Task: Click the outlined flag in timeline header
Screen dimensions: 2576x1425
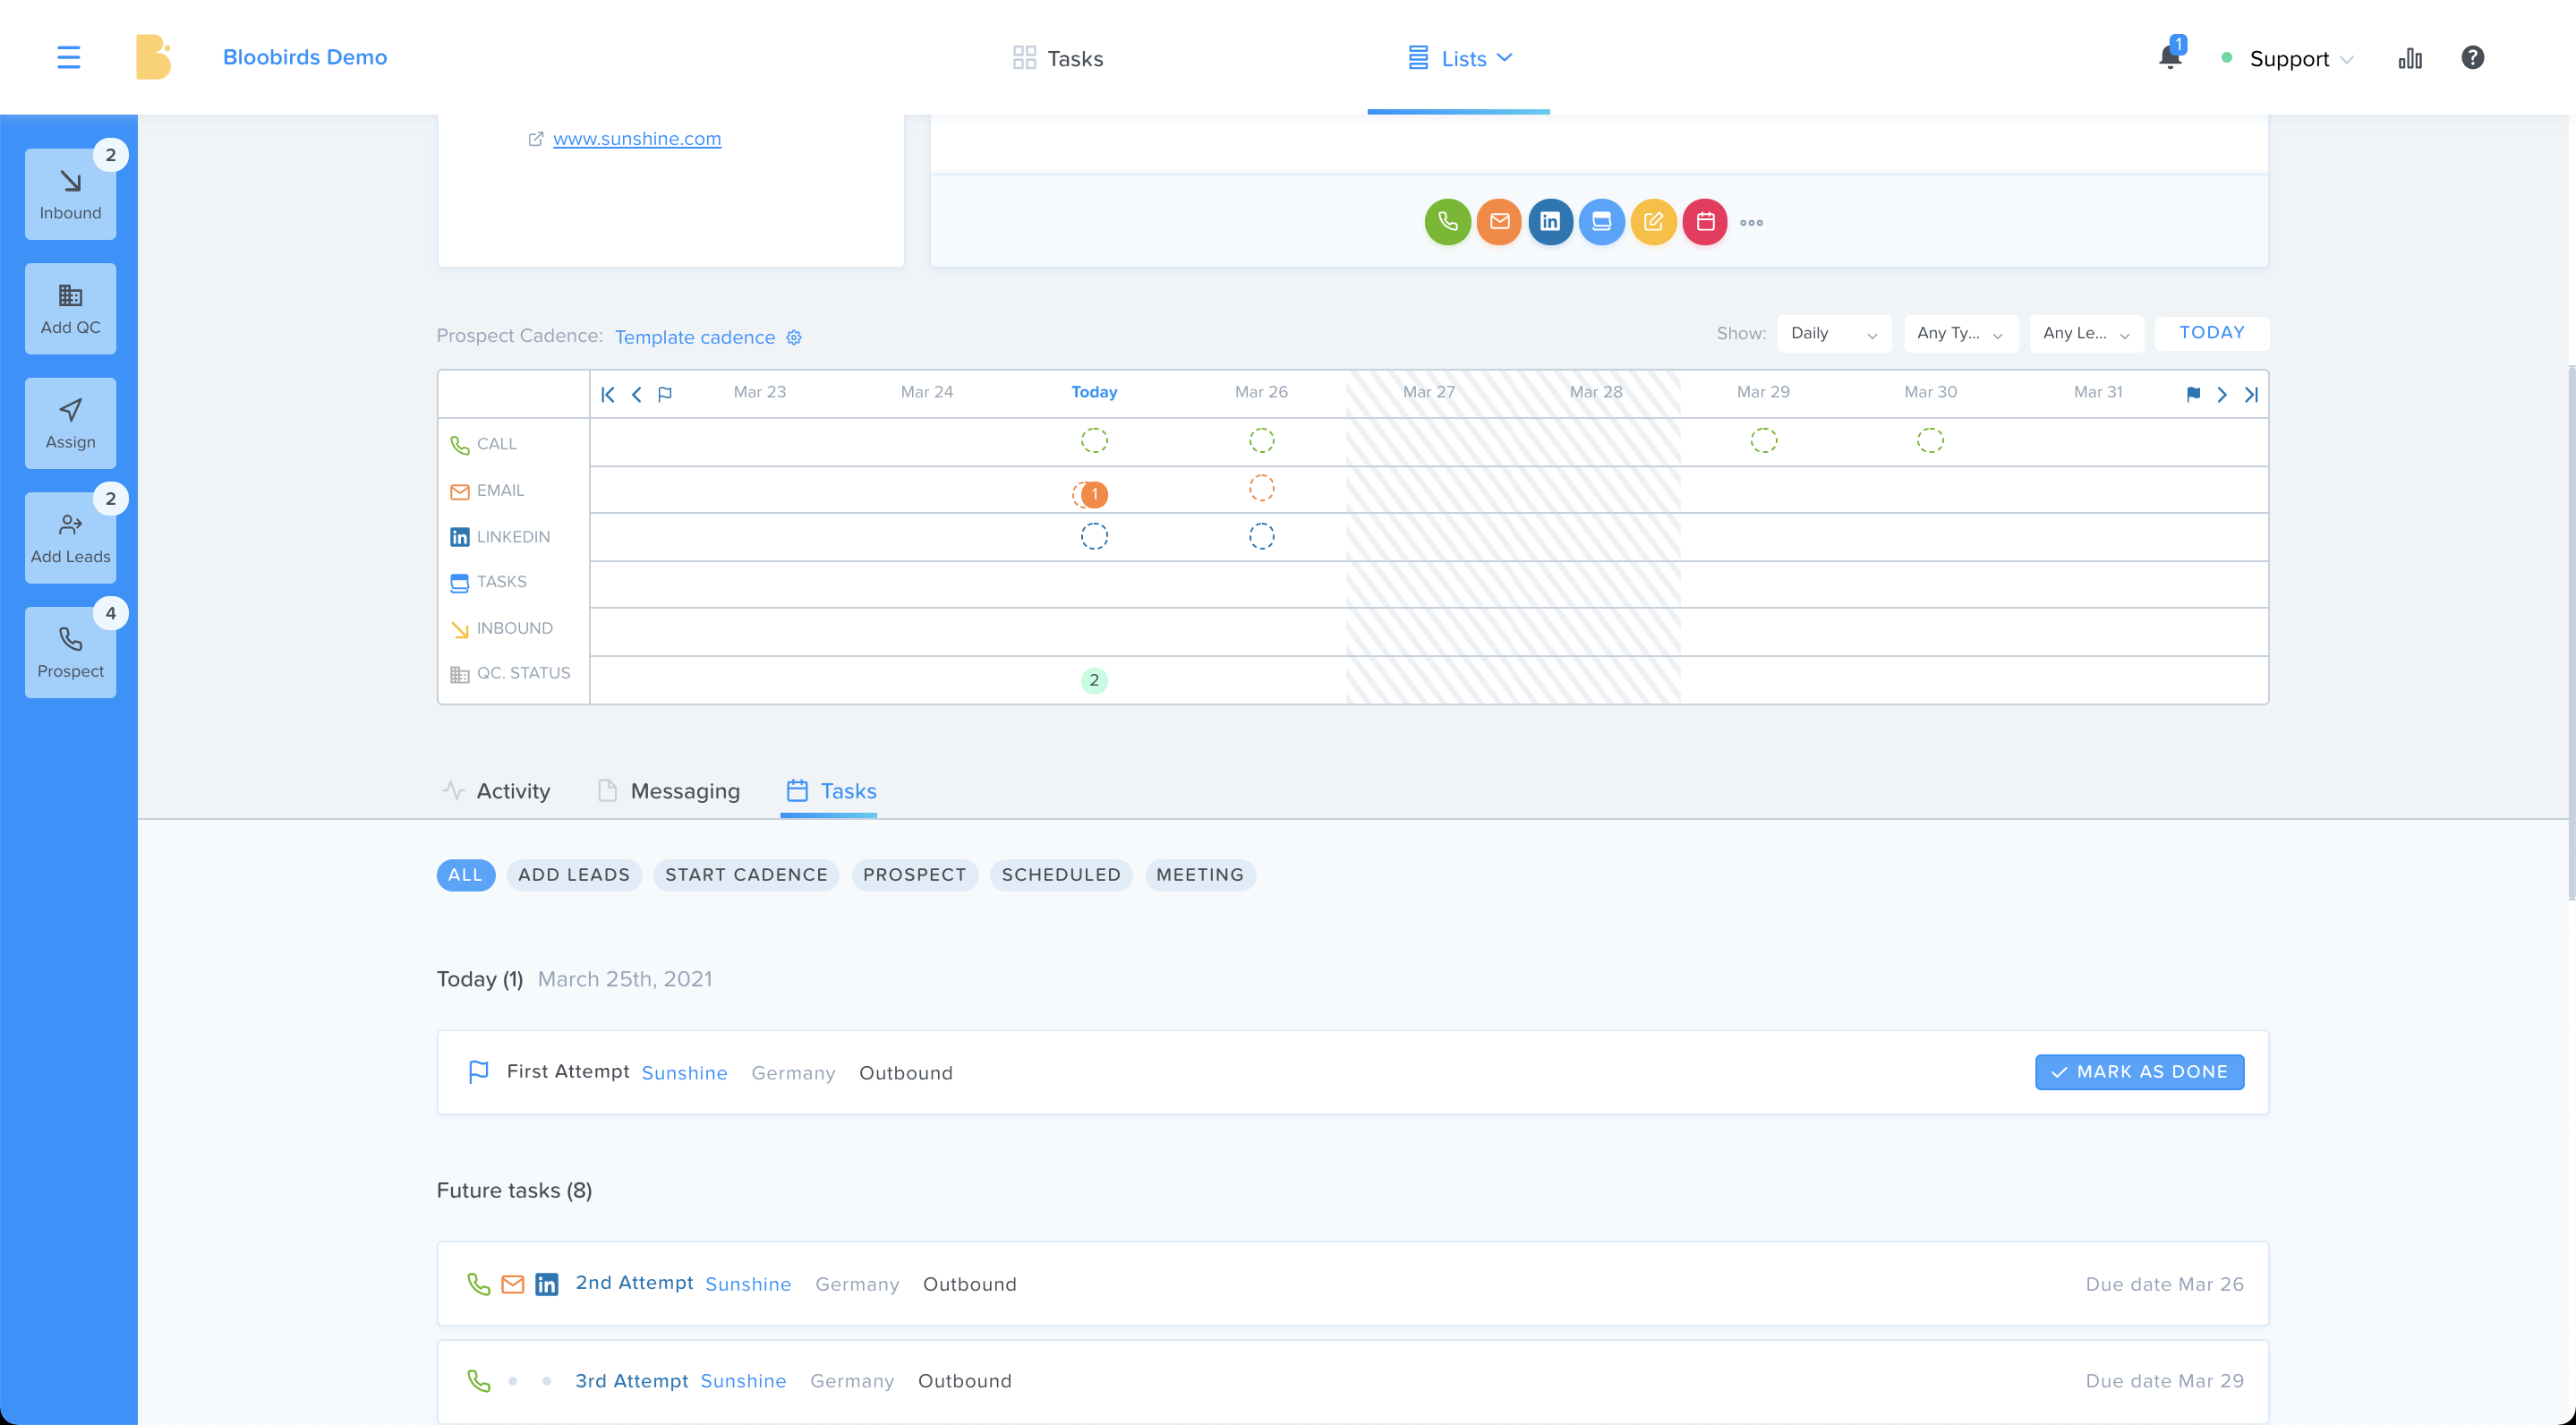Action: (x=665, y=394)
